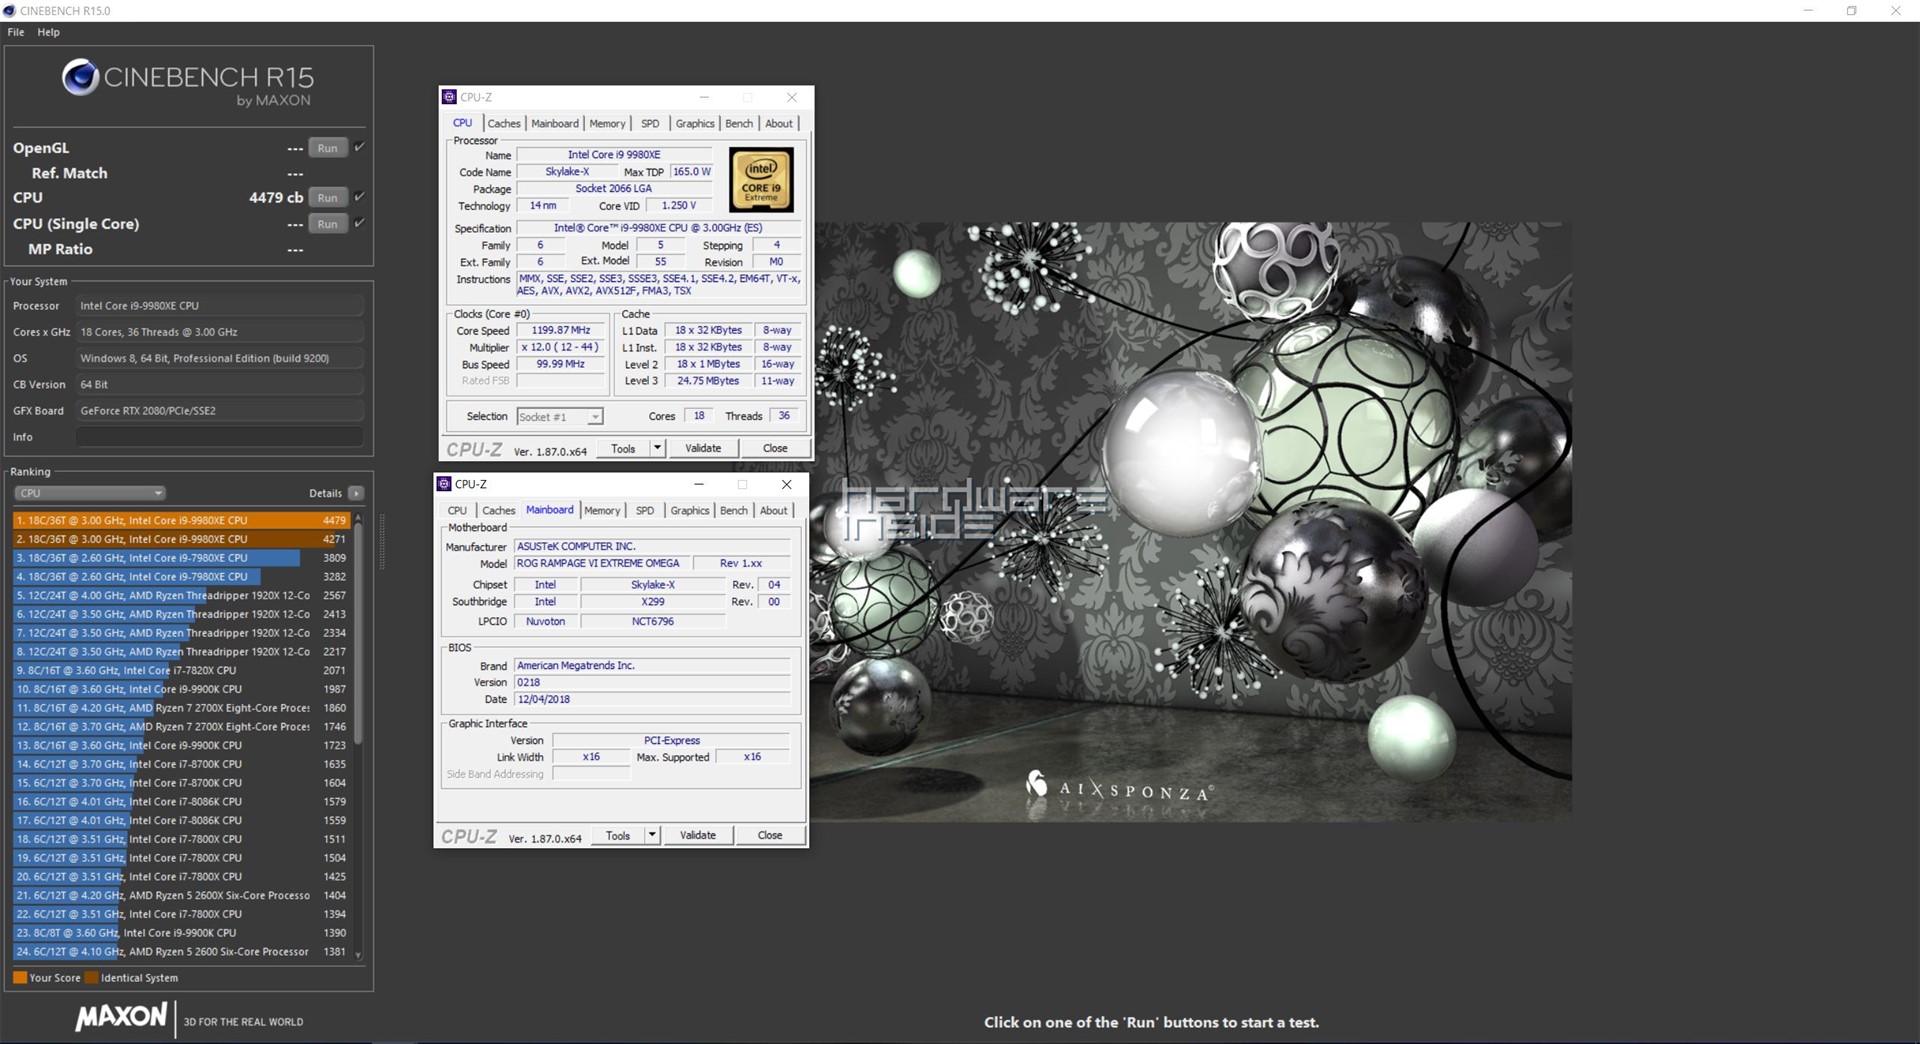This screenshot has height=1044, width=1920.
Task: Select ranking row 3 i9-7980XE 3809
Action: click(x=181, y=558)
